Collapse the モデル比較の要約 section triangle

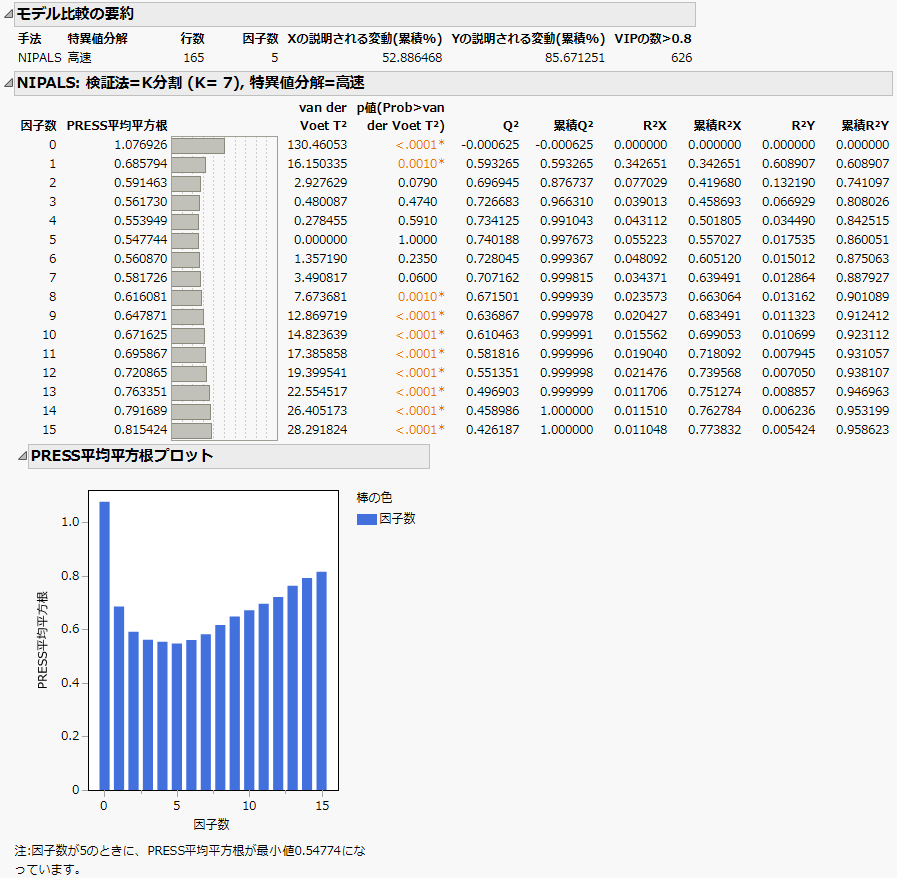coord(8,14)
